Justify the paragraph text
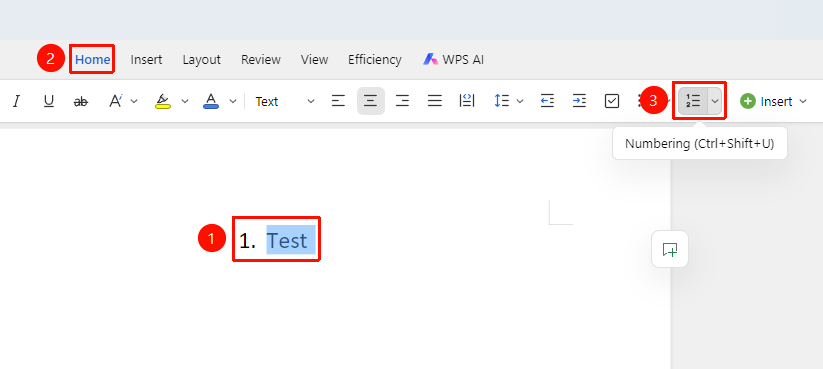This screenshot has width=823, height=369. pos(435,101)
